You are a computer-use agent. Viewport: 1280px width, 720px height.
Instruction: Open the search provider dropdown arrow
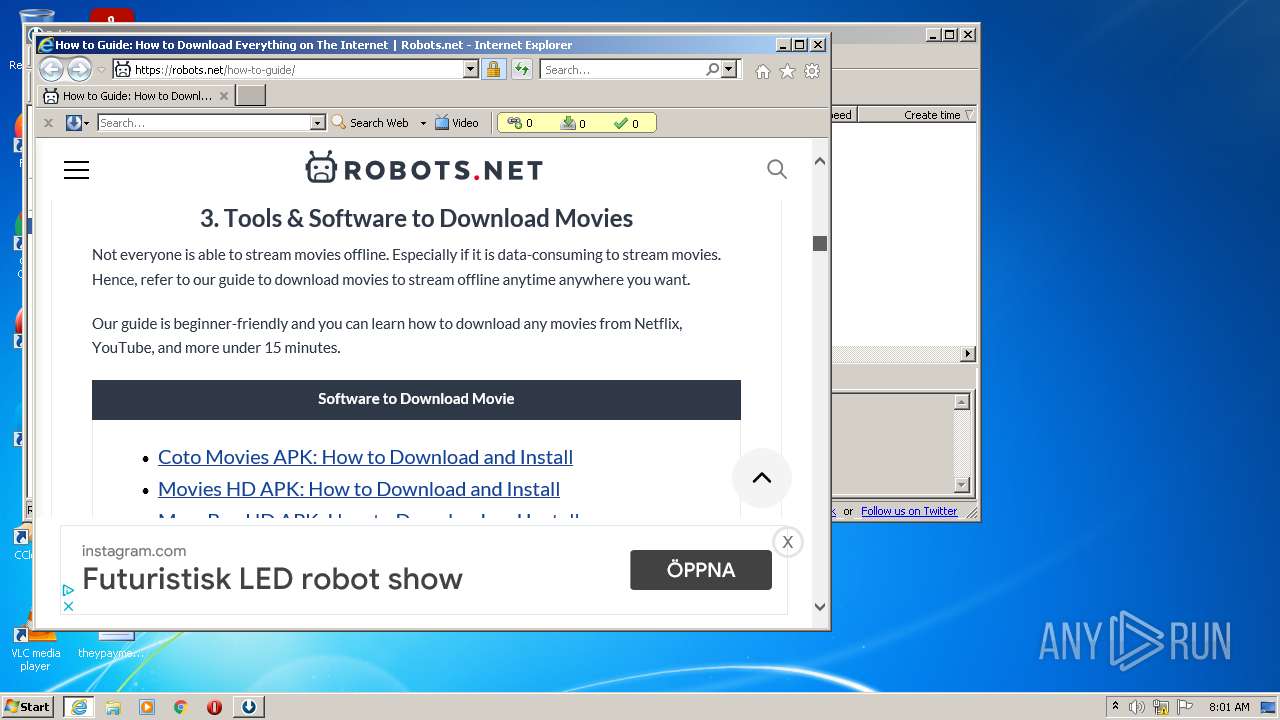coord(729,70)
